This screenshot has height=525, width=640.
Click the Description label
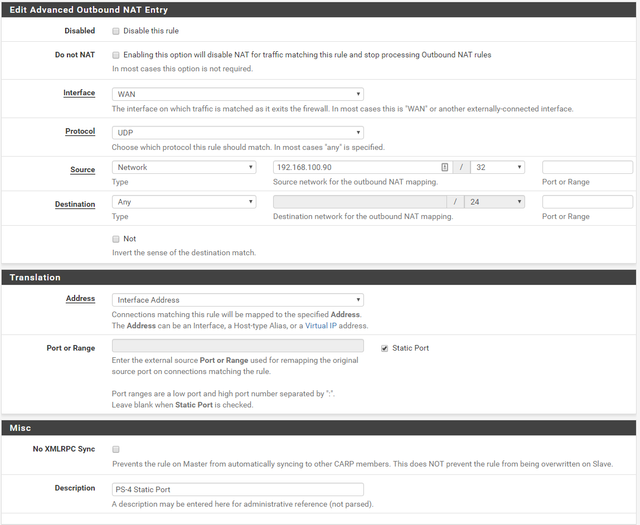75,488
